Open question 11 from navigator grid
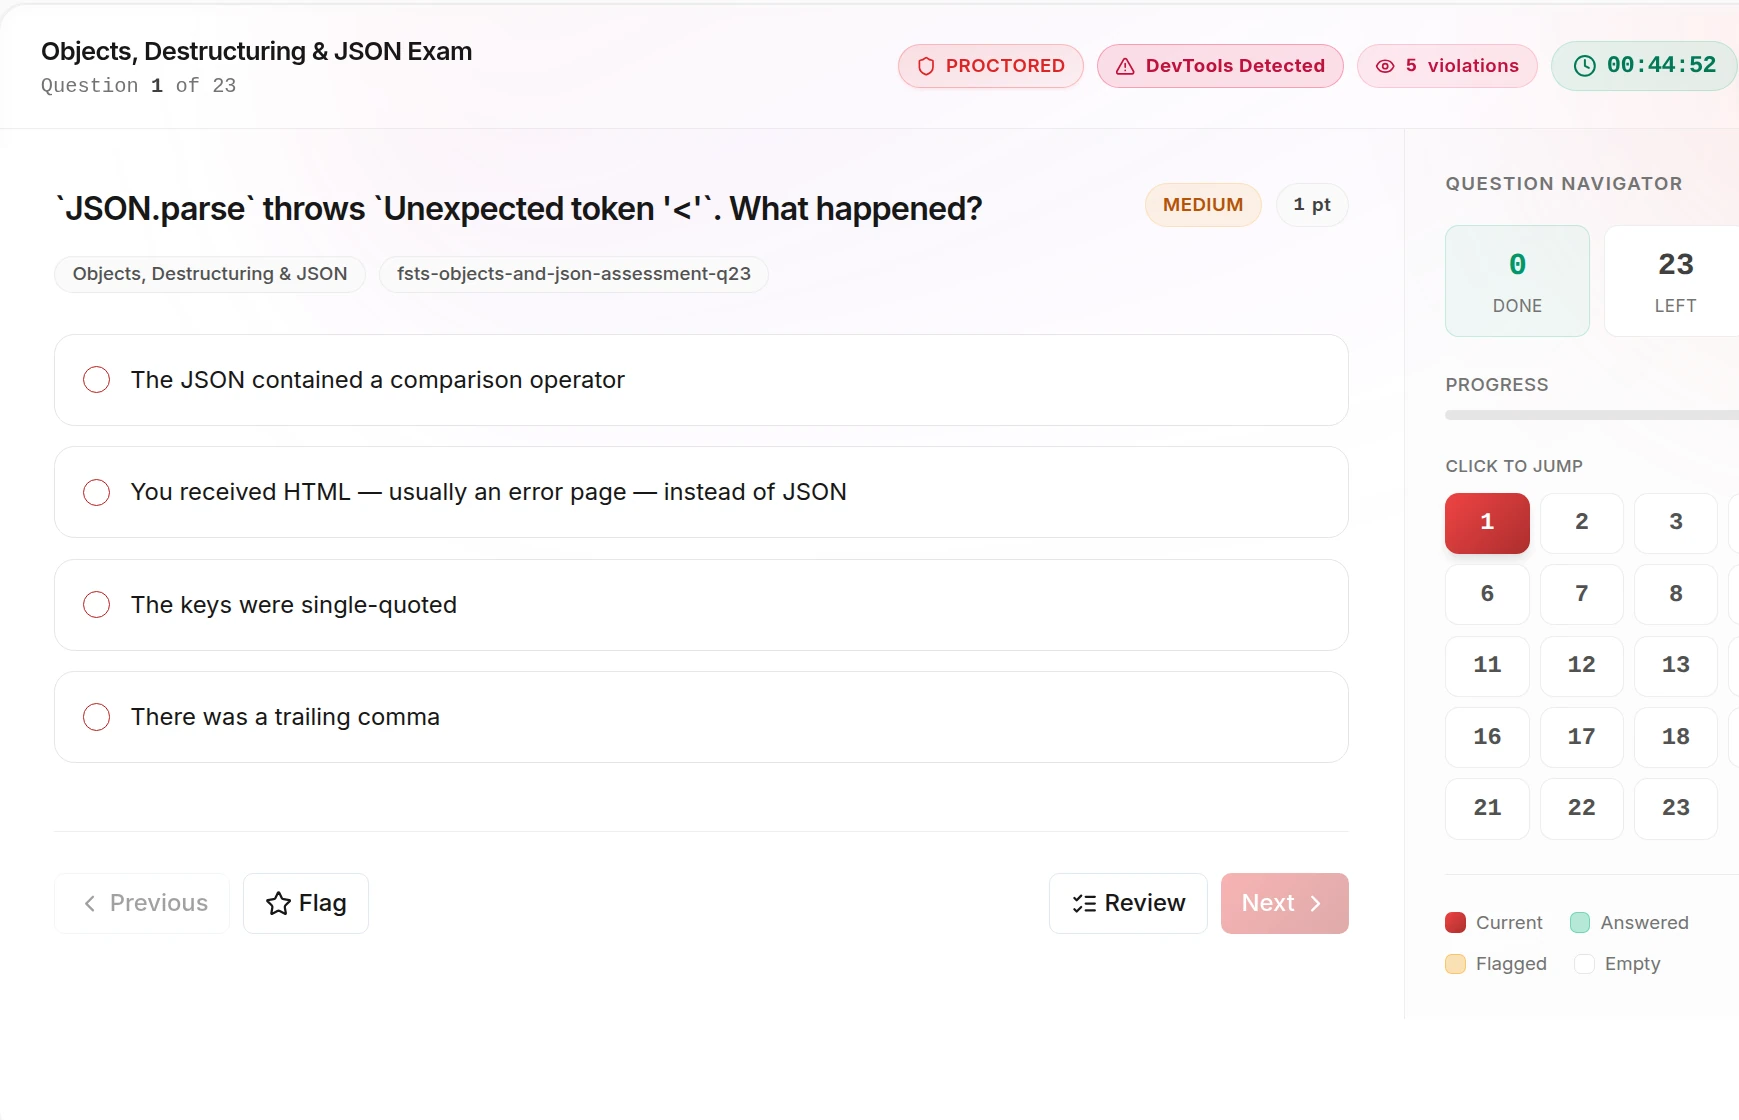1739x1120 pixels. click(x=1487, y=665)
